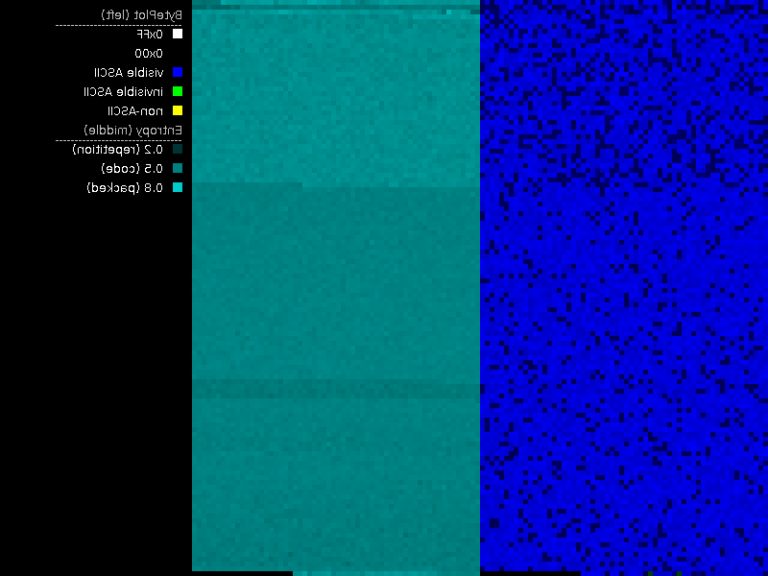This screenshot has width=768, height=576.
Task: Click the dark 0.2 repetition swatch
Action: [178, 149]
